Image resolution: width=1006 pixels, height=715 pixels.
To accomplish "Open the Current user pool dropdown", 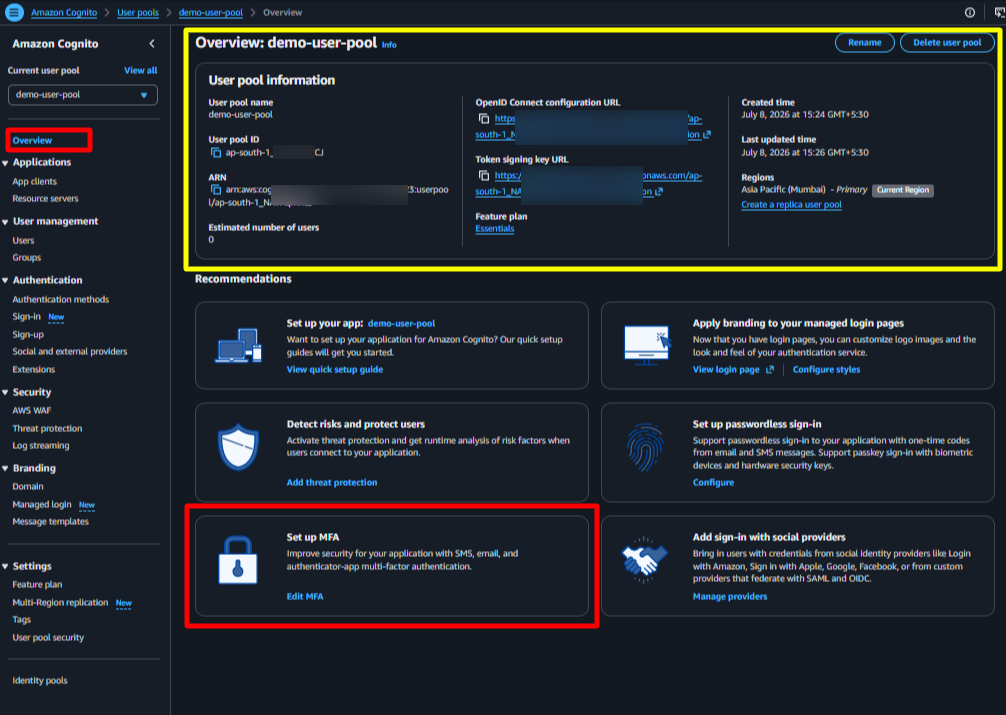I will click(x=83, y=95).
